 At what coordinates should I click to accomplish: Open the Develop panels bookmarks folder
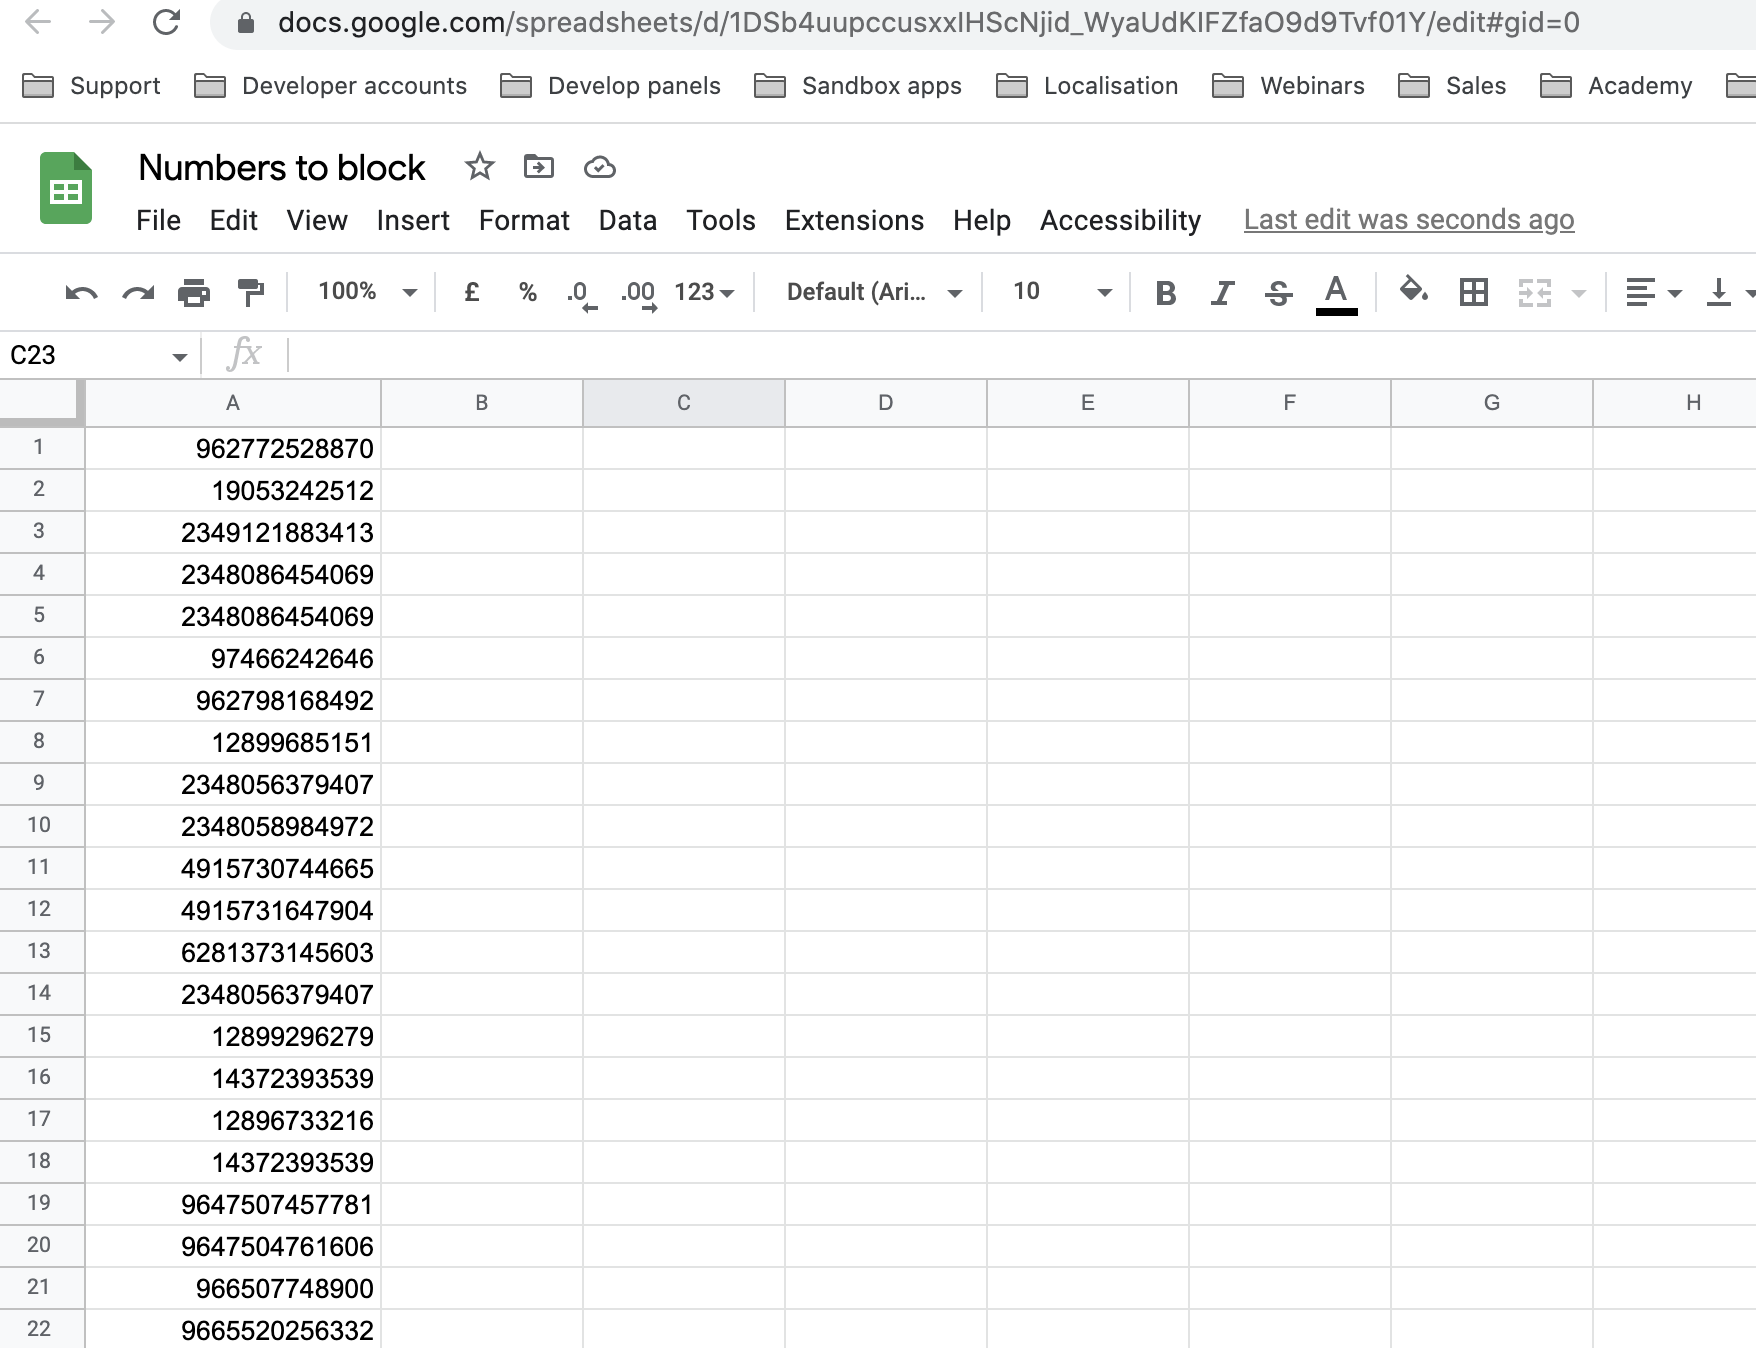pyautogui.click(x=611, y=86)
